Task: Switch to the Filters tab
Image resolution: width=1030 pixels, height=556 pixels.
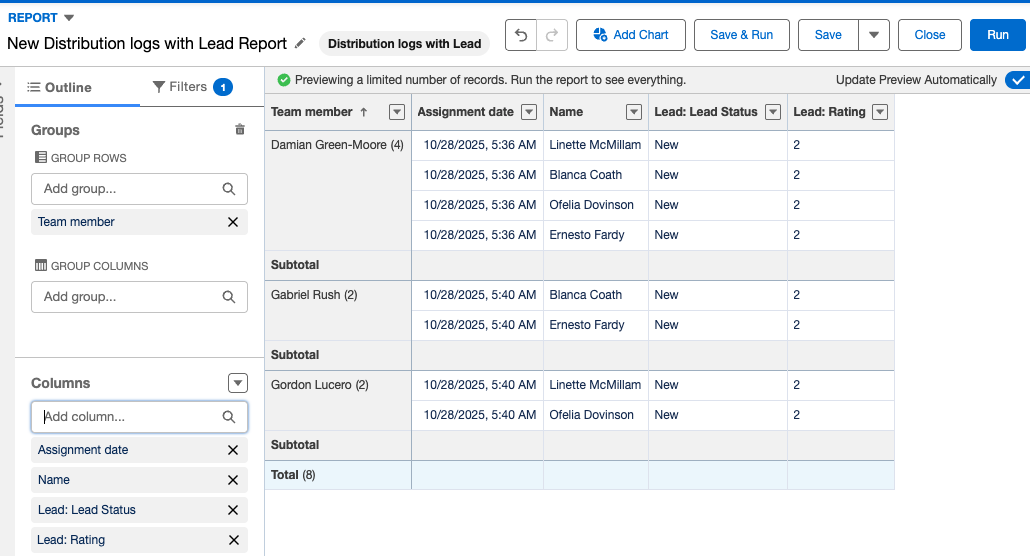Action: pyautogui.click(x=192, y=87)
